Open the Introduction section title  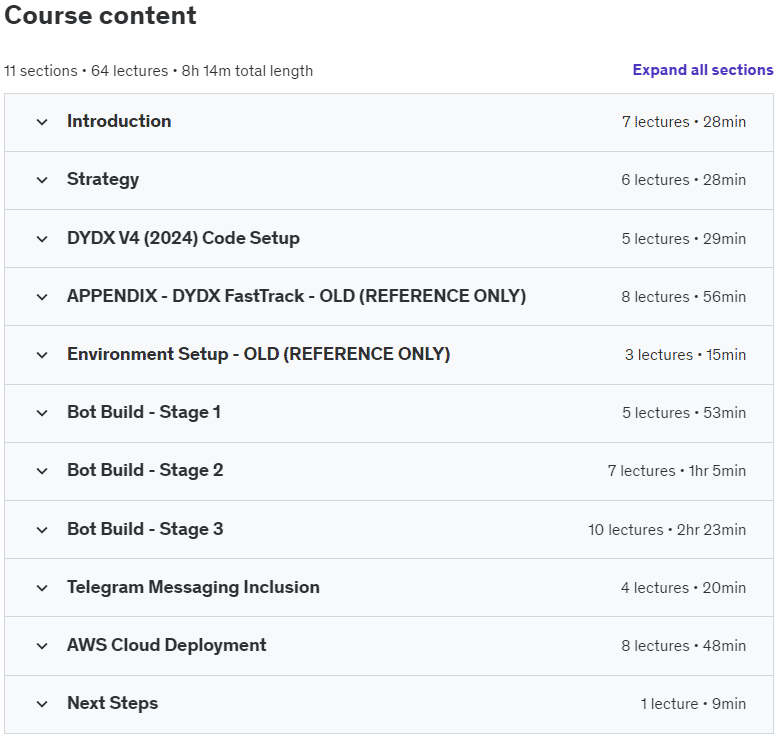click(x=119, y=121)
